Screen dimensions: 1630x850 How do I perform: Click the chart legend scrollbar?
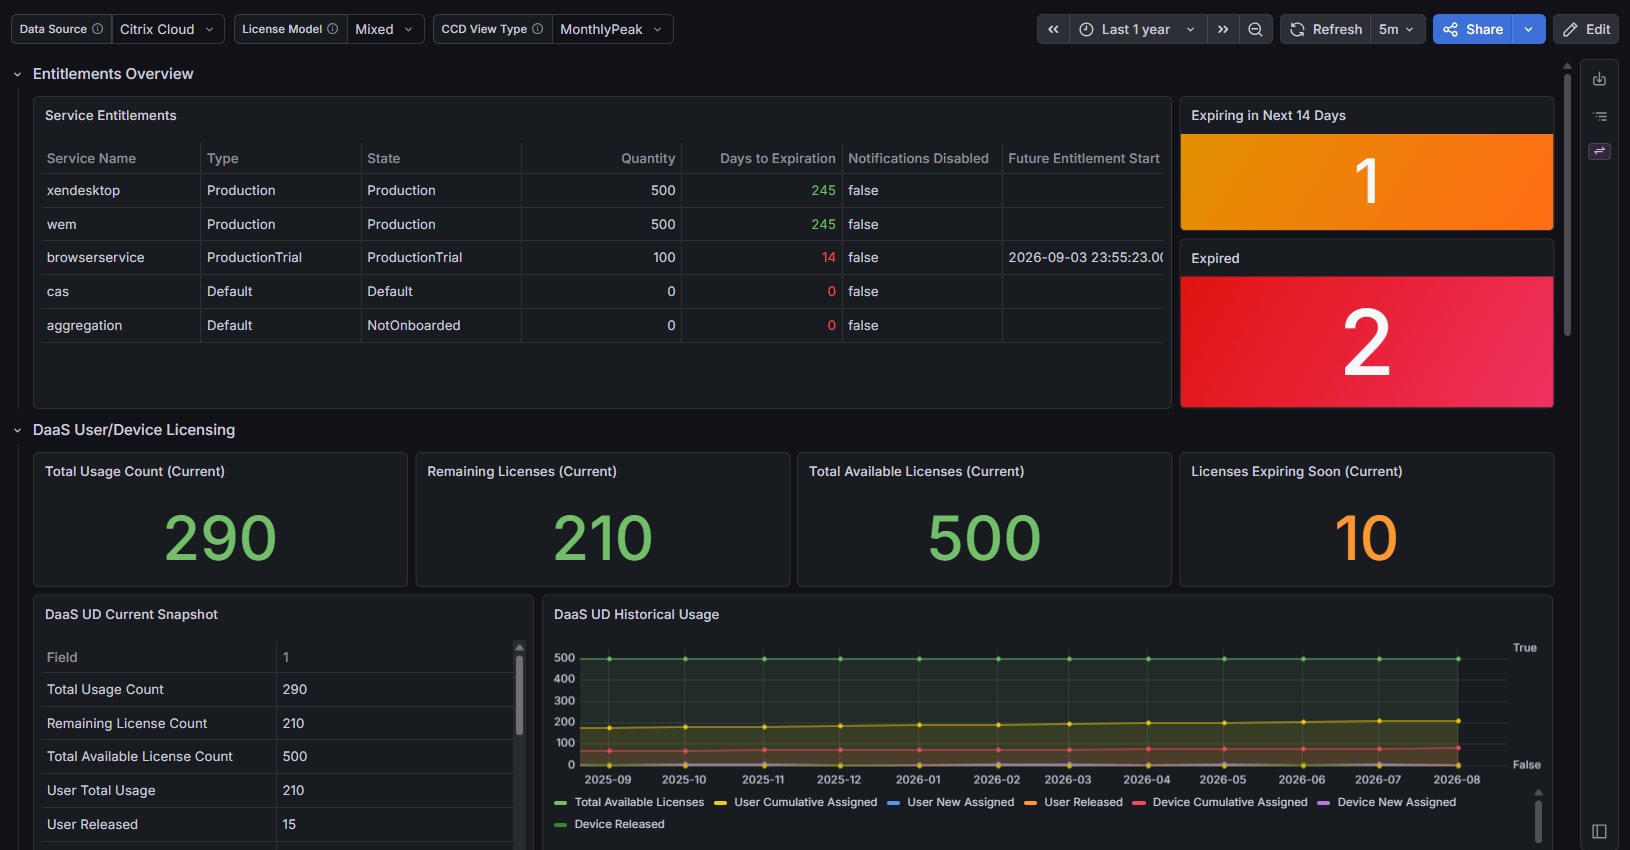(1538, 820)
